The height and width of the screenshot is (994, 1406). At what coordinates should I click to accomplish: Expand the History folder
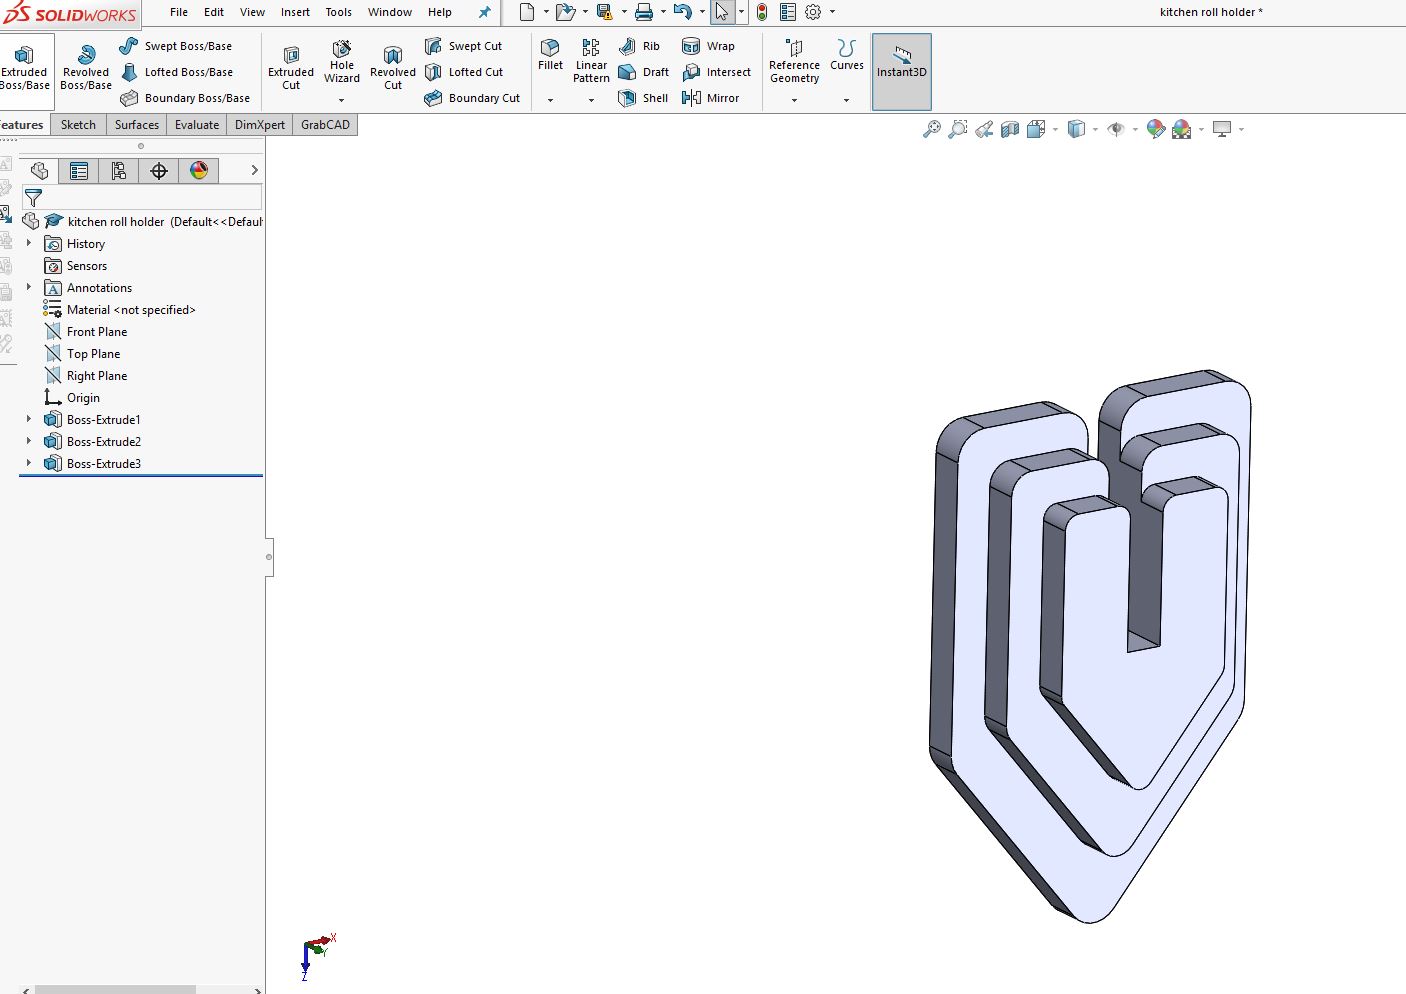coord(29,243)
